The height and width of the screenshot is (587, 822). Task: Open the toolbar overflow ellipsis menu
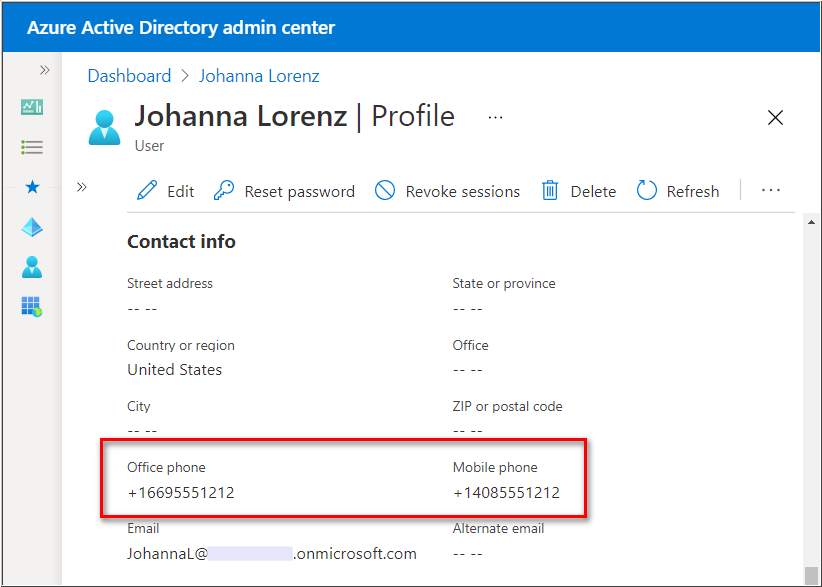point(770,190)
